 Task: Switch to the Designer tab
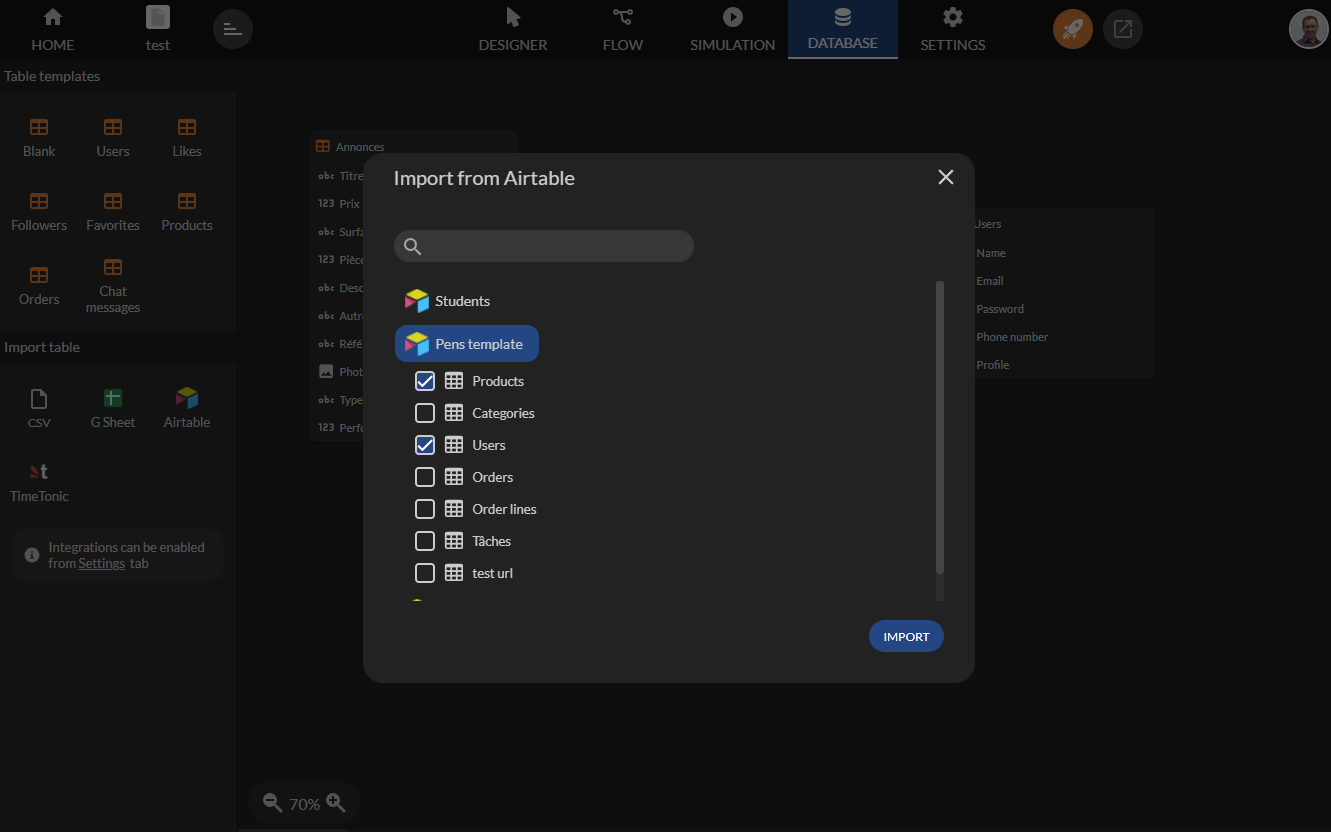point(513,29)
